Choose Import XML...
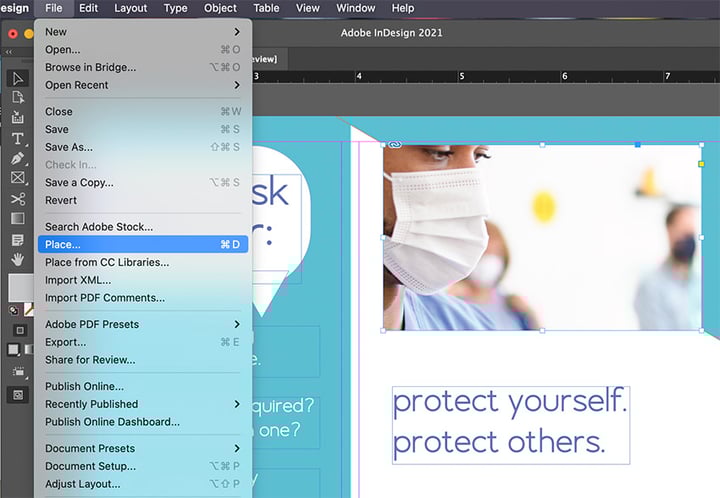This screenshot has height=498, width=720. (143, 280)
